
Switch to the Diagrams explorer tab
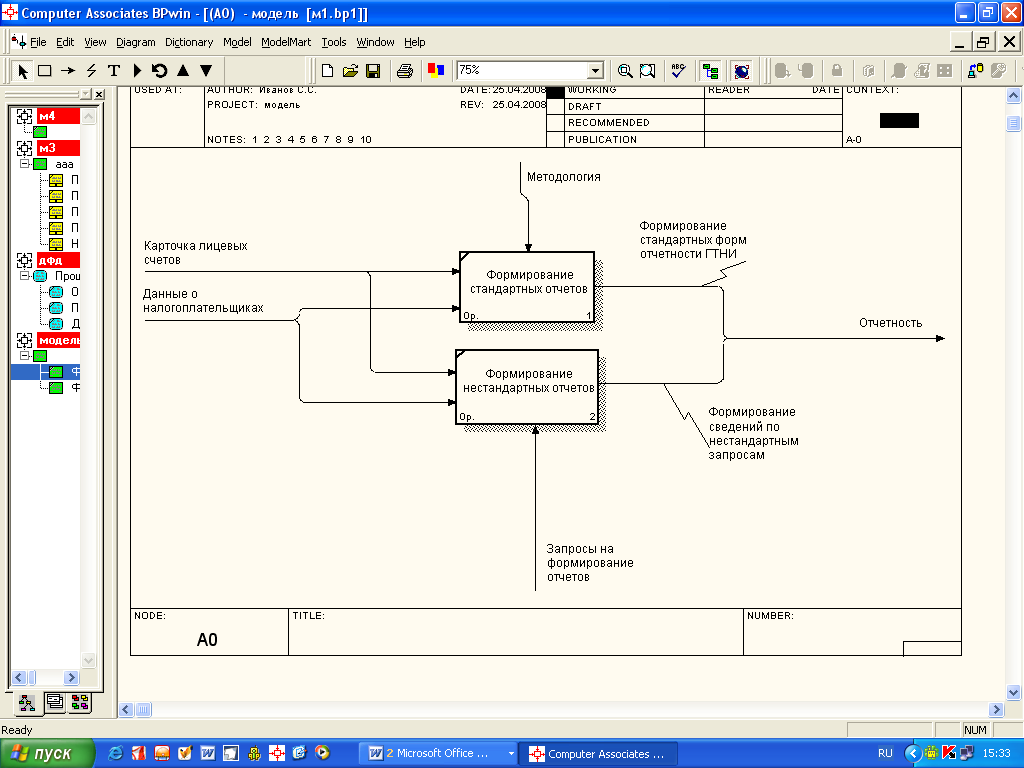pos(55,703)
